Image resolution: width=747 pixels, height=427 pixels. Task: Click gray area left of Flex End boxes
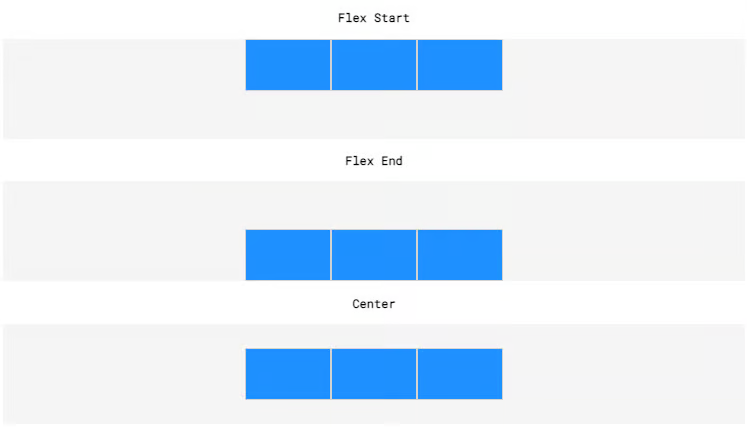pos(124,231)
